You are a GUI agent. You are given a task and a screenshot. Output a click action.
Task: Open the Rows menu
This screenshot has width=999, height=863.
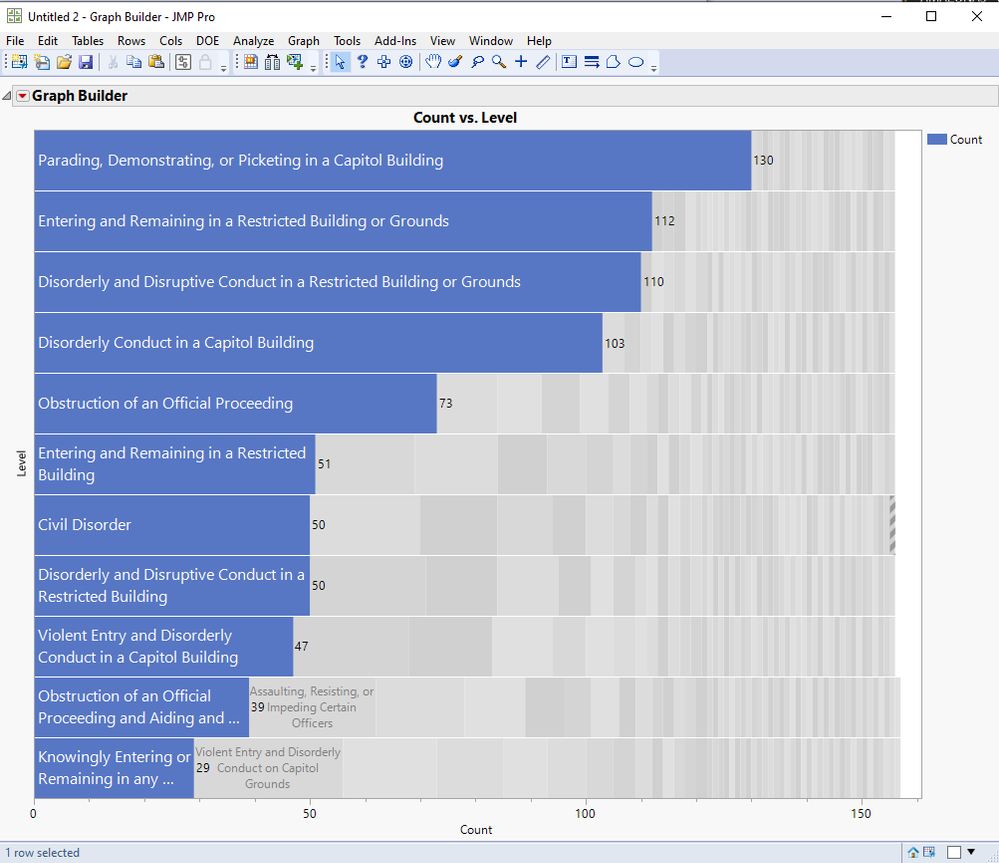click(x=131, y=41)
